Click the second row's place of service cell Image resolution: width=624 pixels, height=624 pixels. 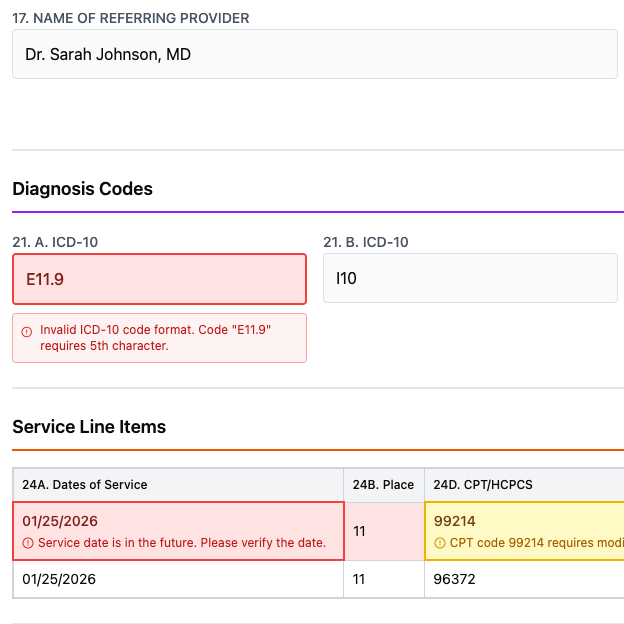point(383,579)
